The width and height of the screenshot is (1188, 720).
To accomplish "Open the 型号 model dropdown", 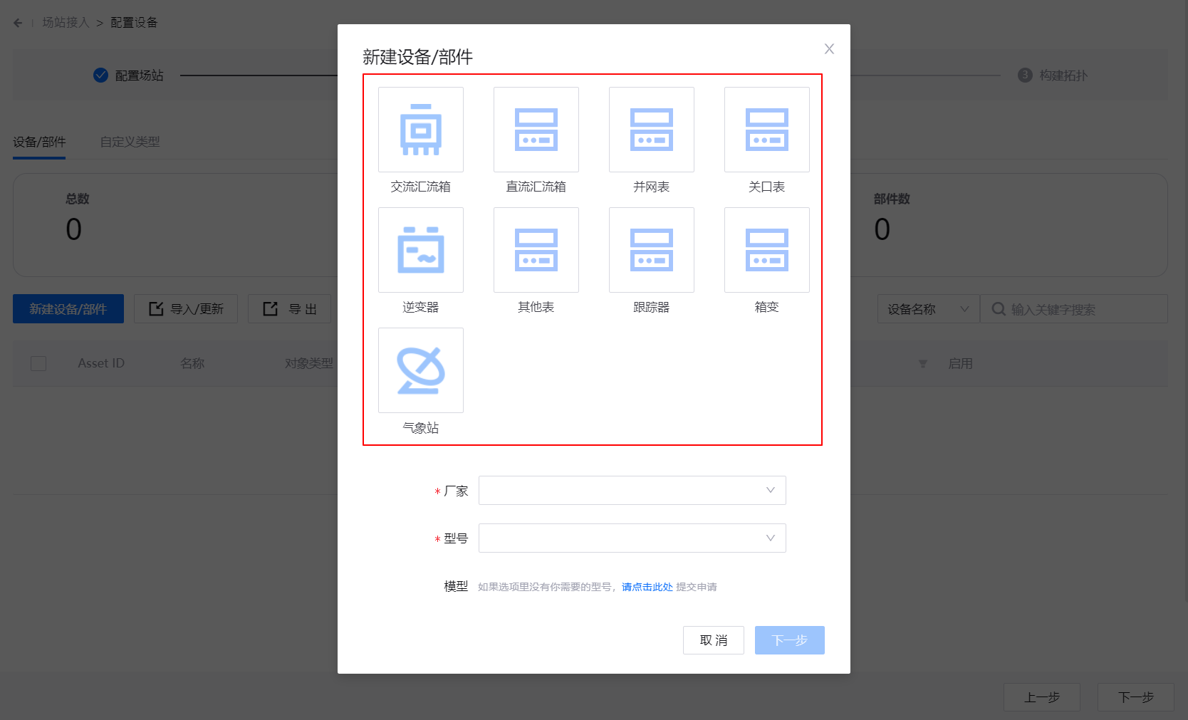I will [x=632, y=538].
